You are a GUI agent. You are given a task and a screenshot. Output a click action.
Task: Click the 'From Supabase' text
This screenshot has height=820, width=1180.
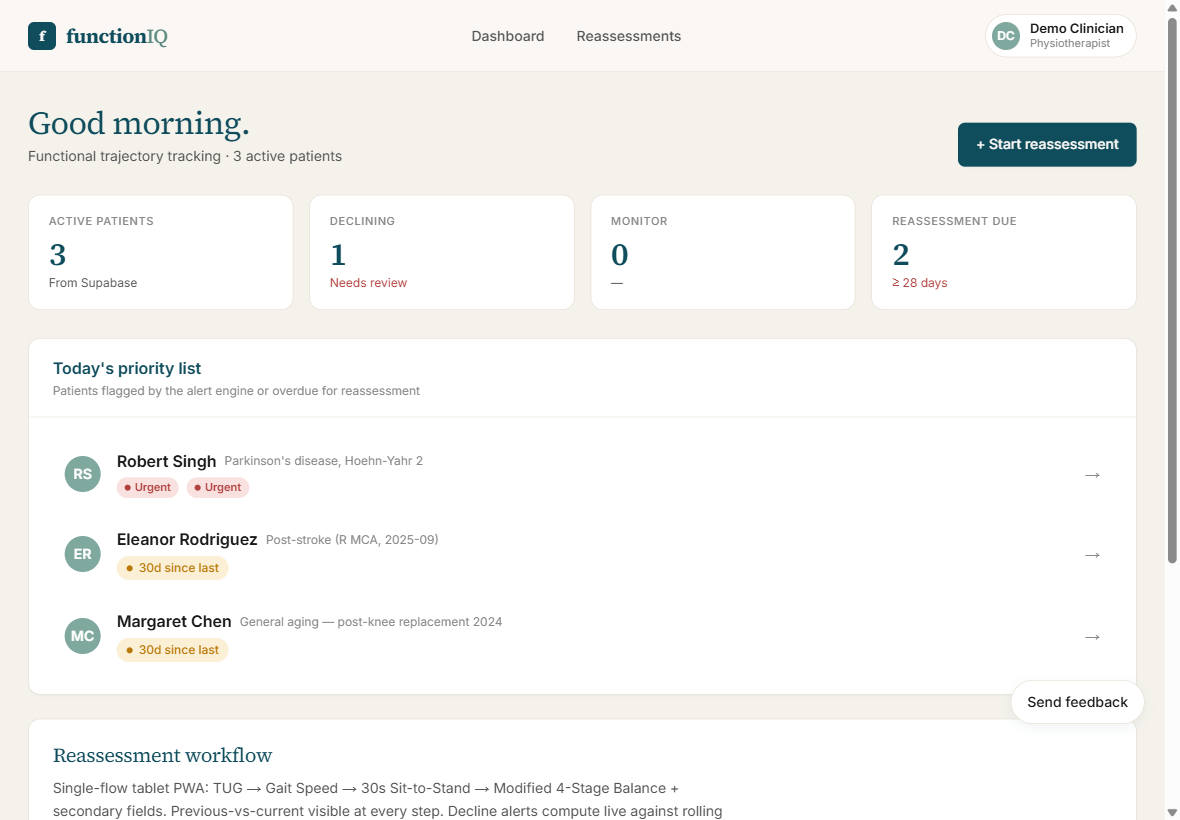click(93, 283)
